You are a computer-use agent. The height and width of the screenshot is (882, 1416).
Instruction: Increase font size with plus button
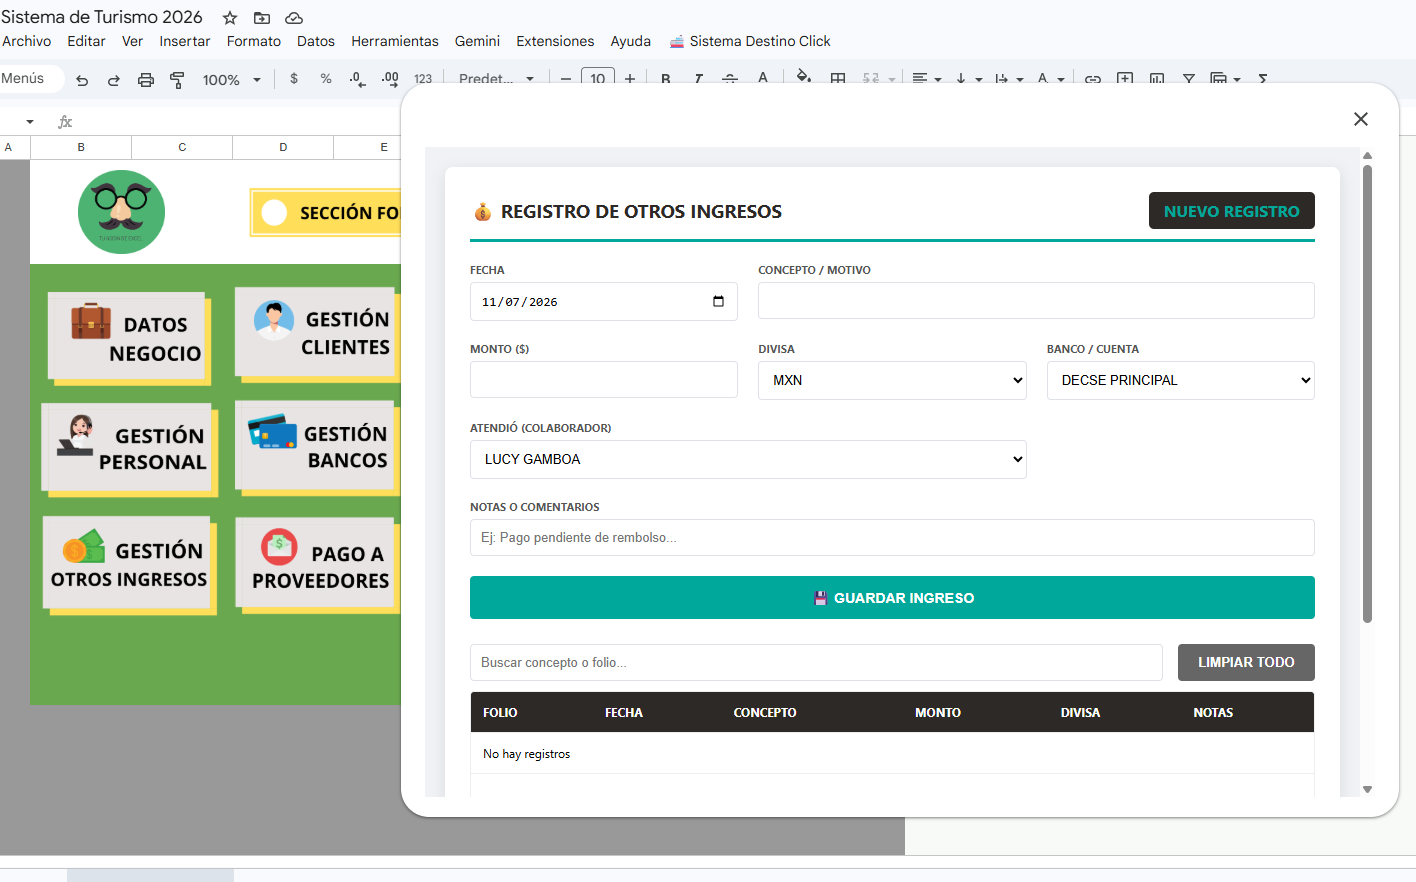(x=630, y=79)
